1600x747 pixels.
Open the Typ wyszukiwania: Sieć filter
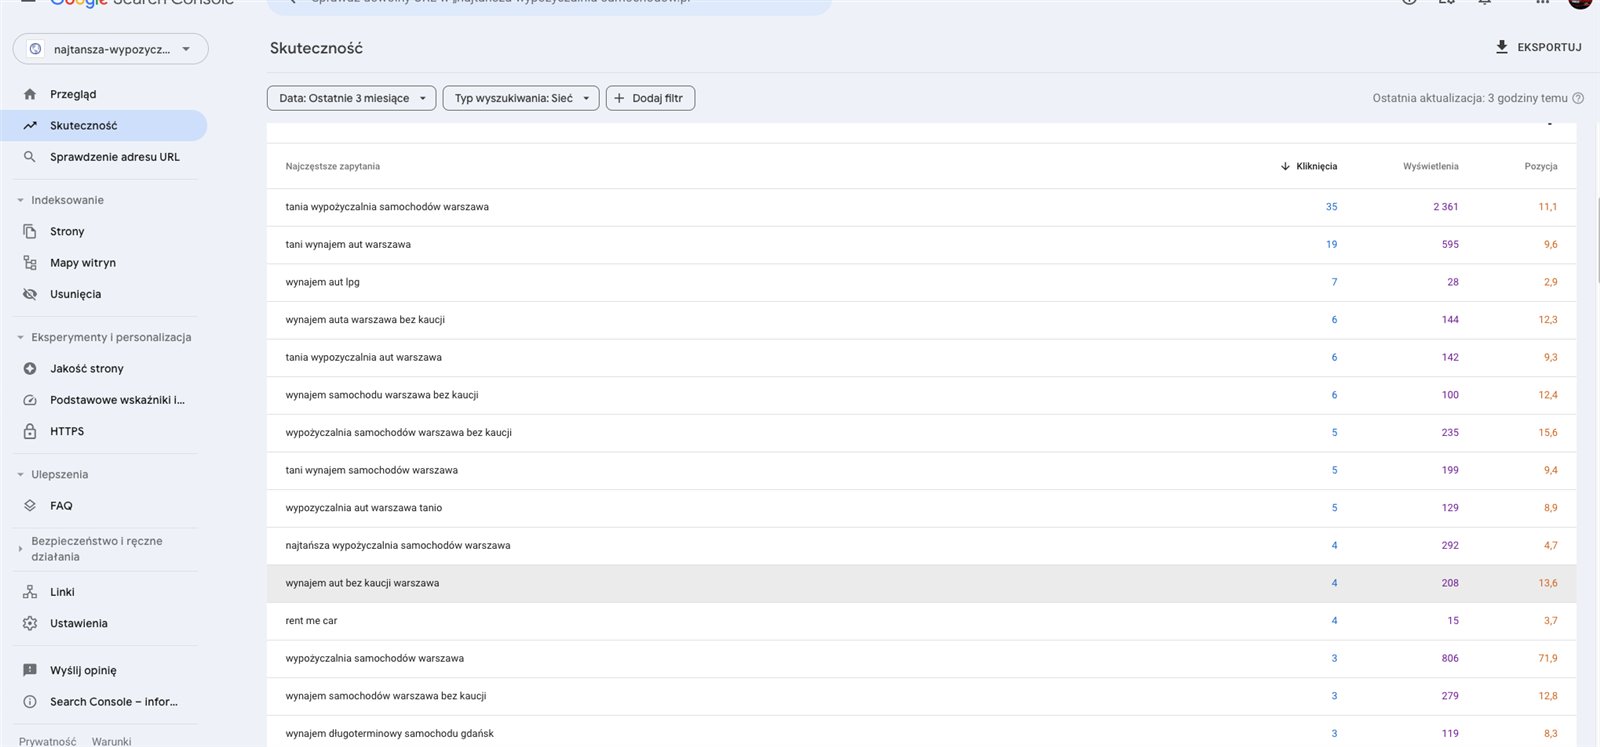coord(521,98)
